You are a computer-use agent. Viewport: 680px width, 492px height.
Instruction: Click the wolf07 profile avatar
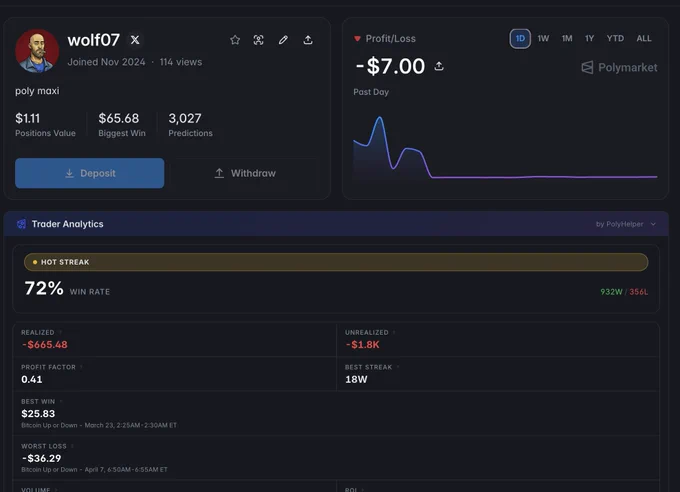point(37,51)
